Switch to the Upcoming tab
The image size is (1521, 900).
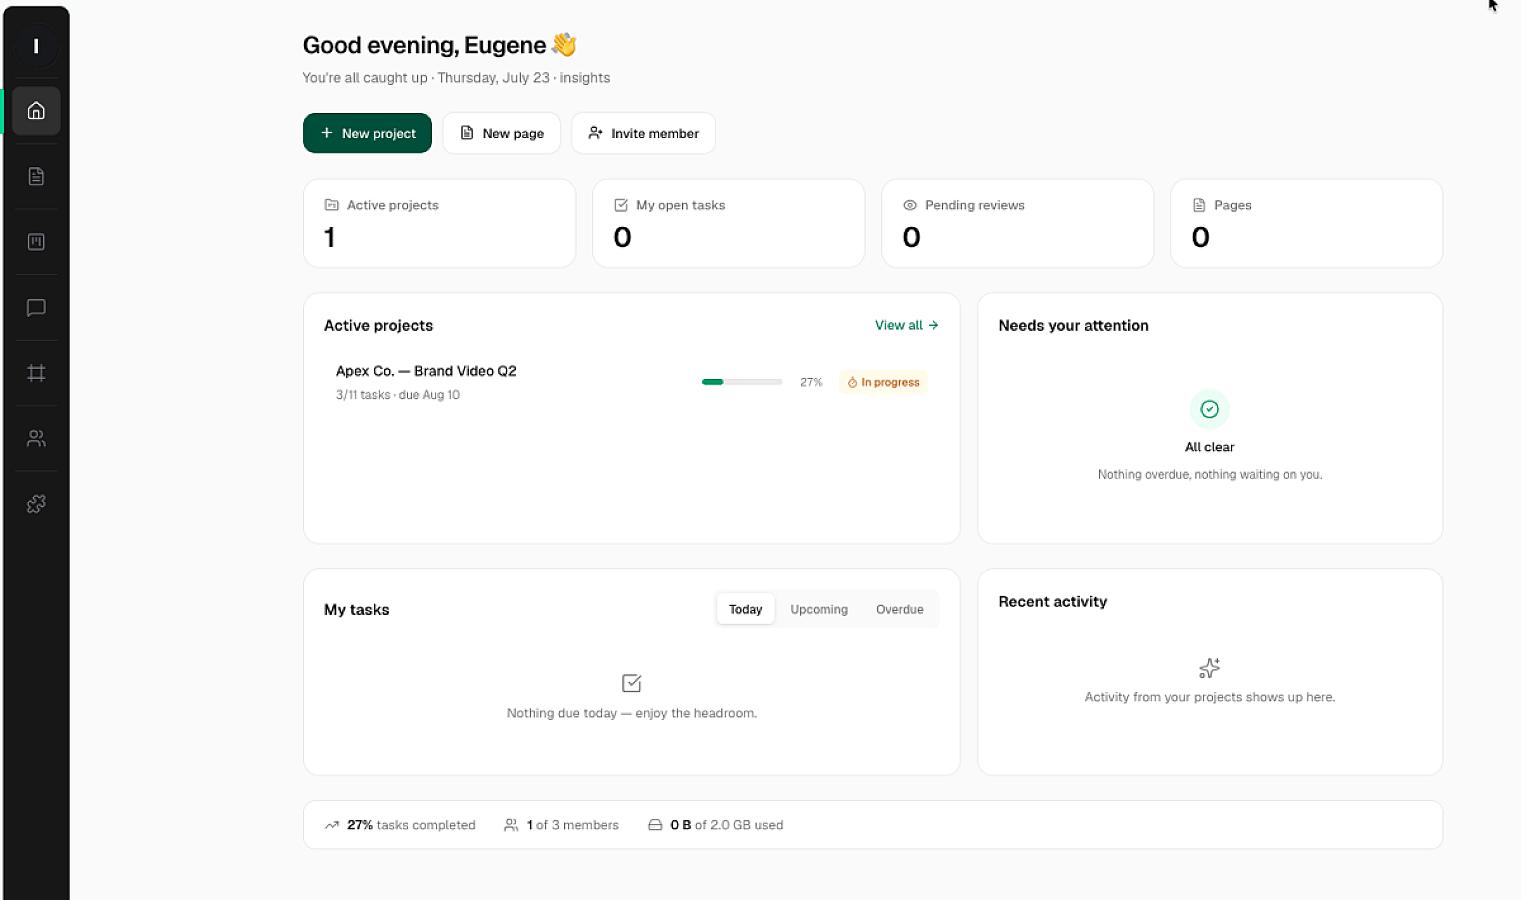pos(819,609)
